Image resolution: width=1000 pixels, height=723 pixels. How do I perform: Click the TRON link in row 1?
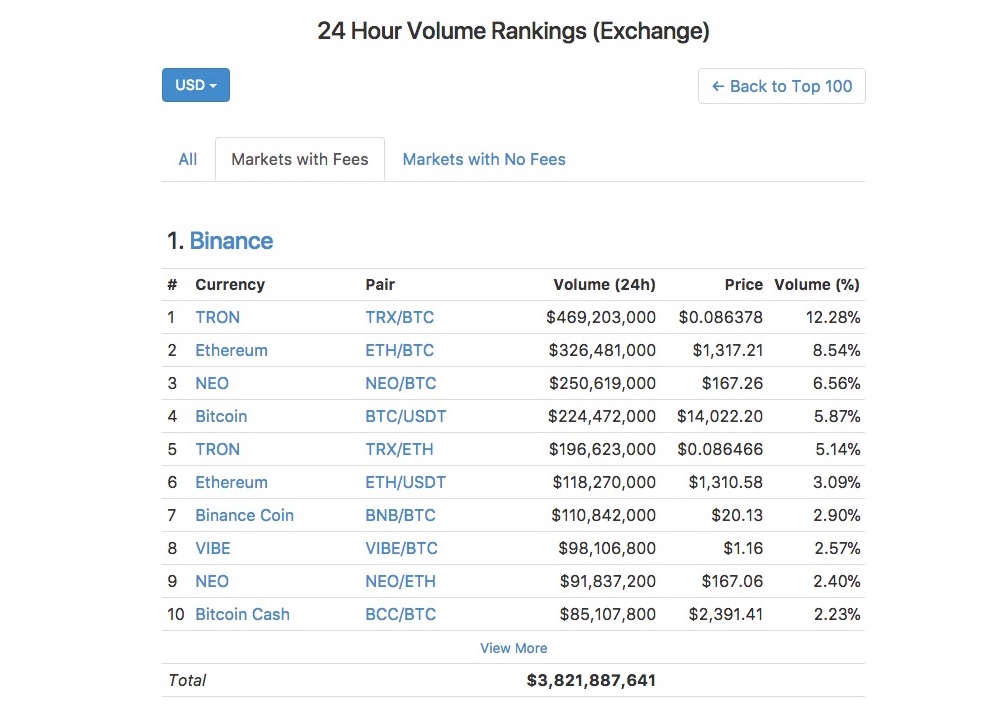coord(217,318)
